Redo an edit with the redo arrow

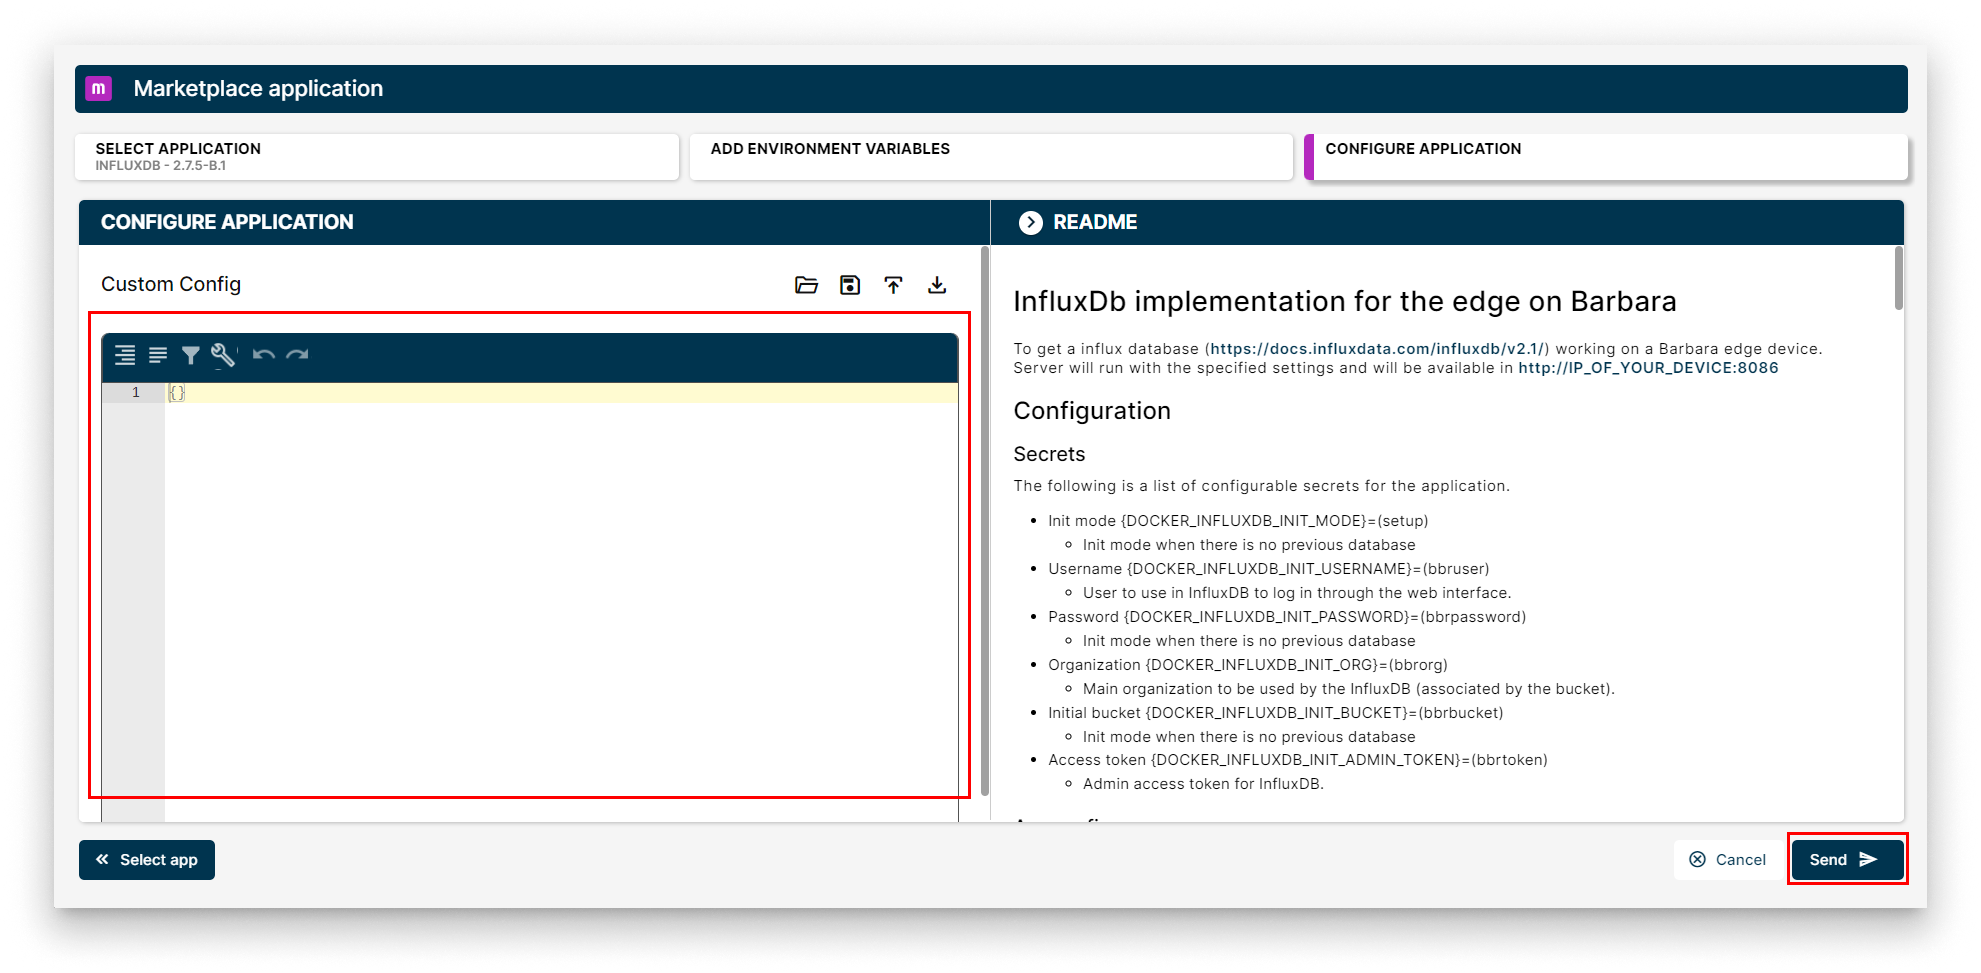coord(297,355)
